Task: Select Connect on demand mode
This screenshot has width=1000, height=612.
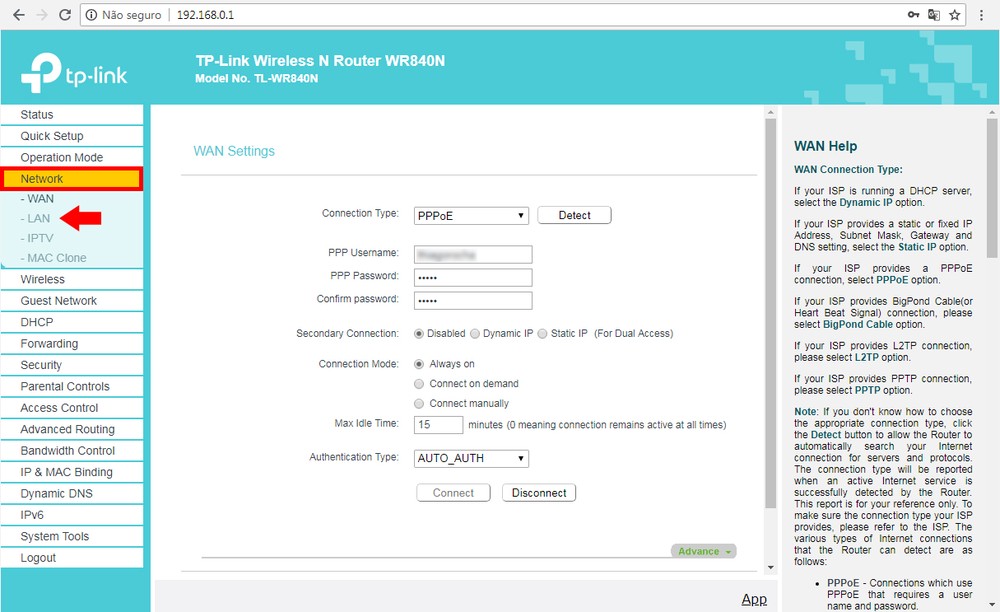Action: click(419, 384)
